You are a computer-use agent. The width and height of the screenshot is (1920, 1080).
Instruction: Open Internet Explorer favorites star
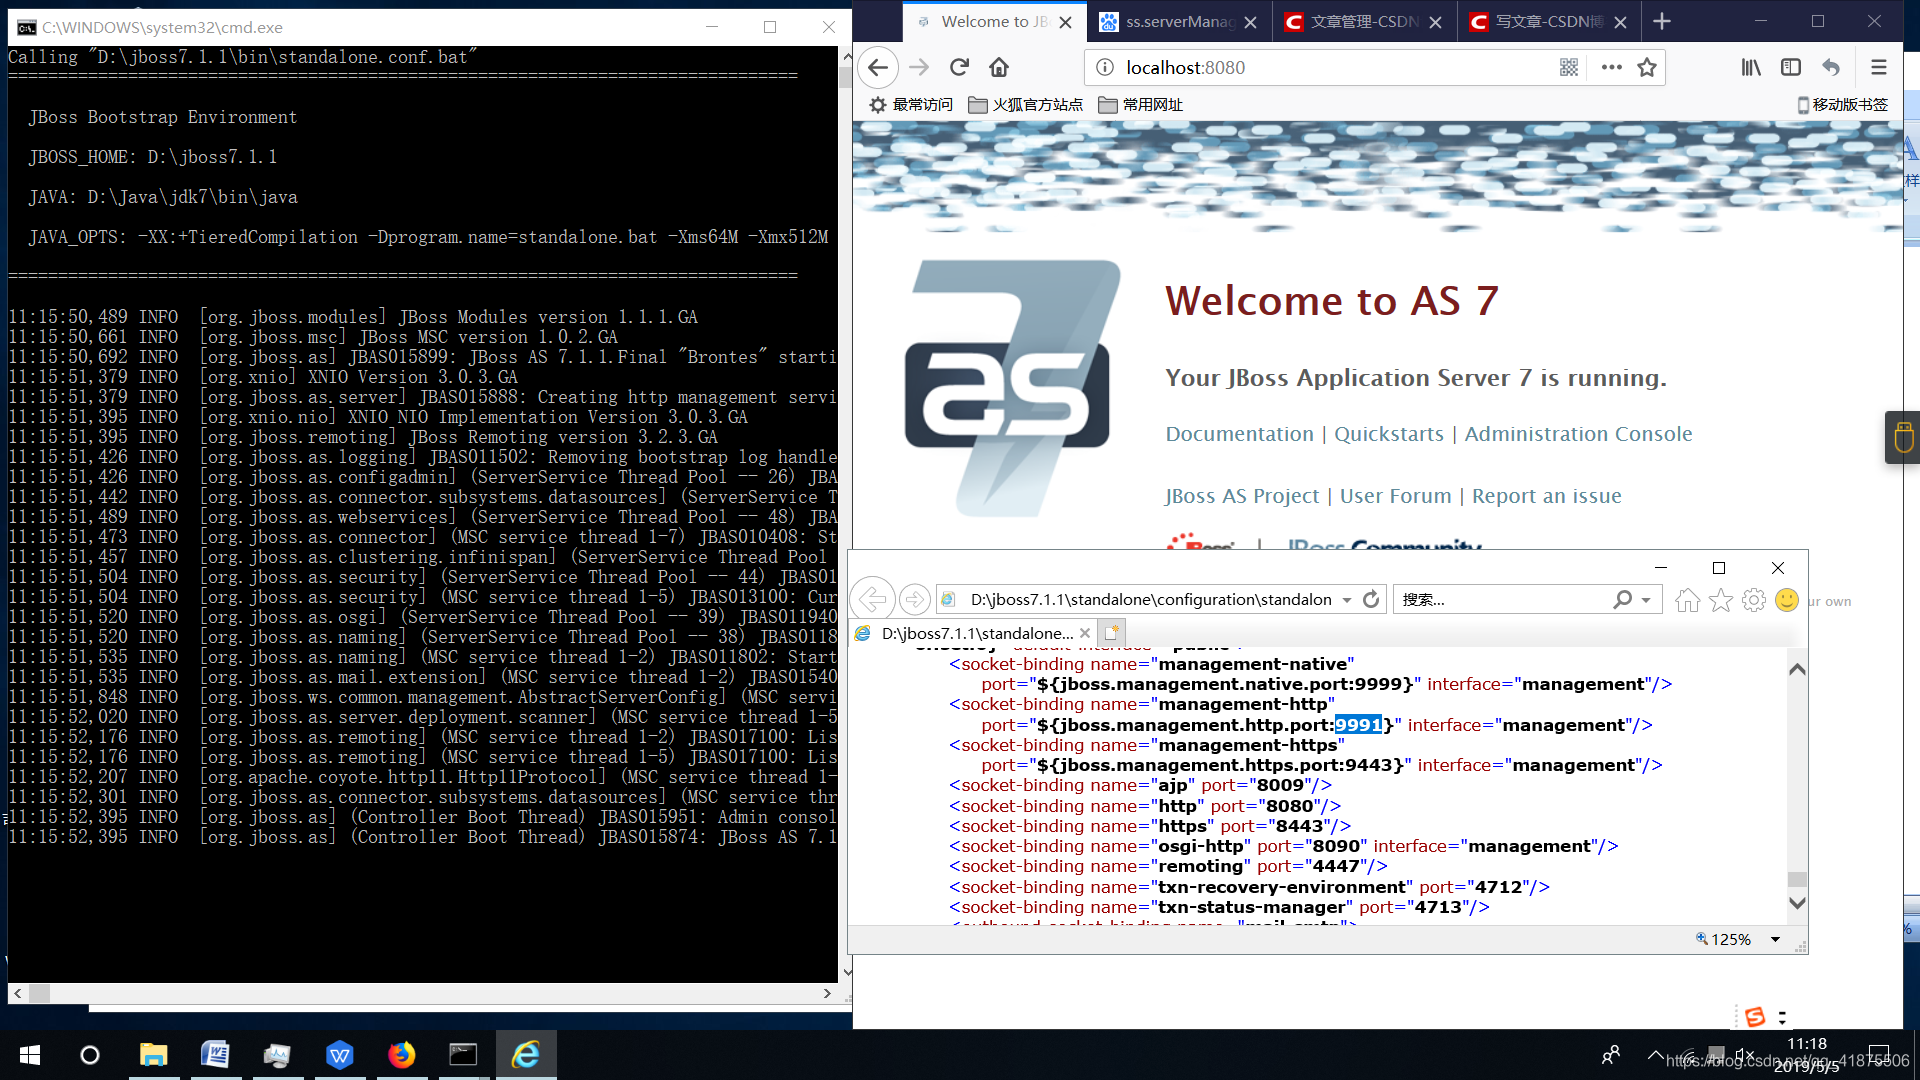(1720, 599)
